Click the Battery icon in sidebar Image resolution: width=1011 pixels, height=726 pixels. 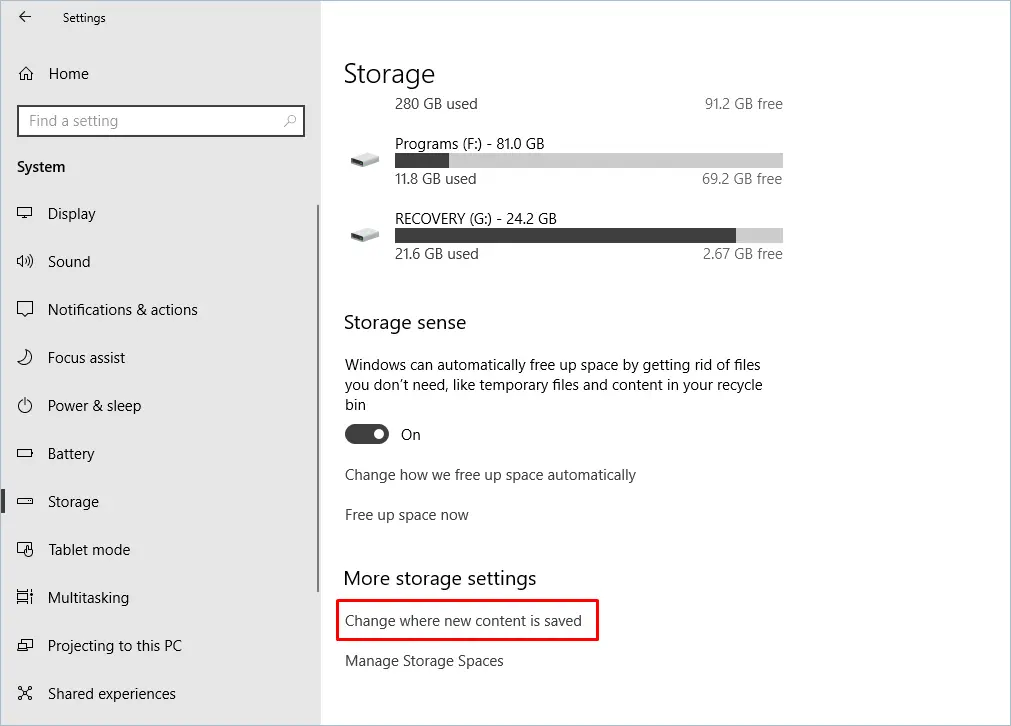pos(26,454)
